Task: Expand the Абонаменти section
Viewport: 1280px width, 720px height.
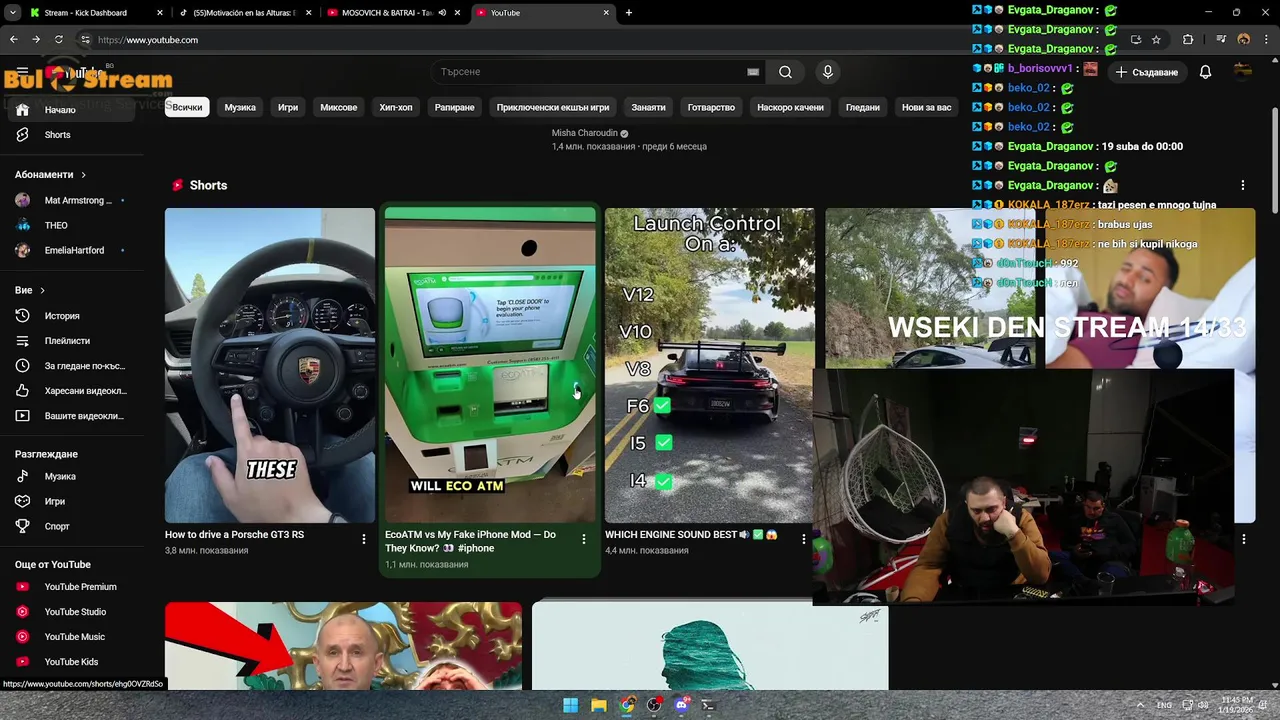Action: pyautogui.click(x=50, y=175)
